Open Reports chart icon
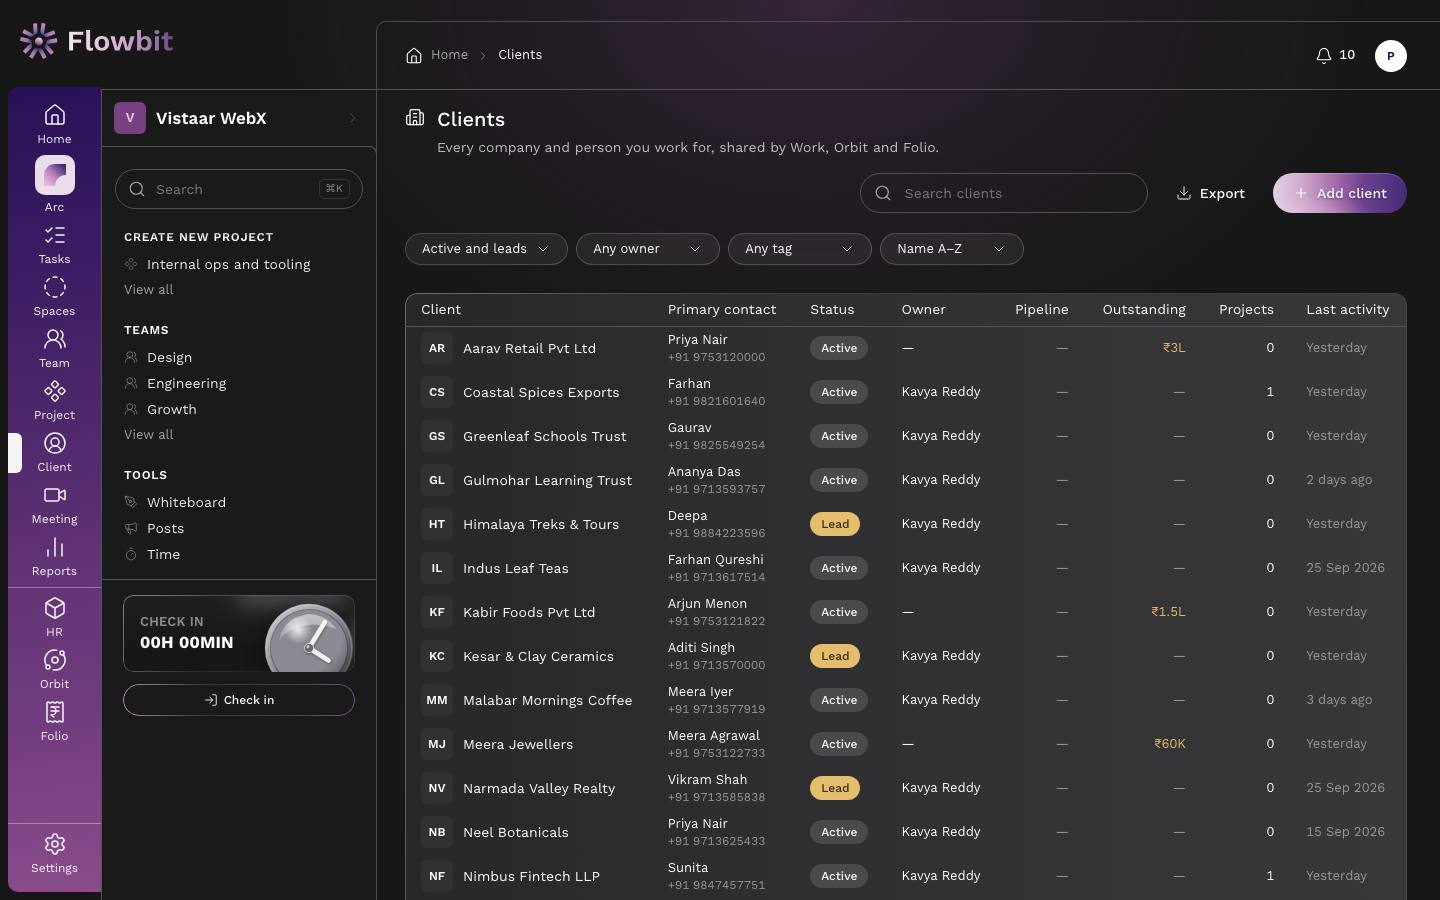The height and width of the screenshot is (900, 1440). coord(55,547)
